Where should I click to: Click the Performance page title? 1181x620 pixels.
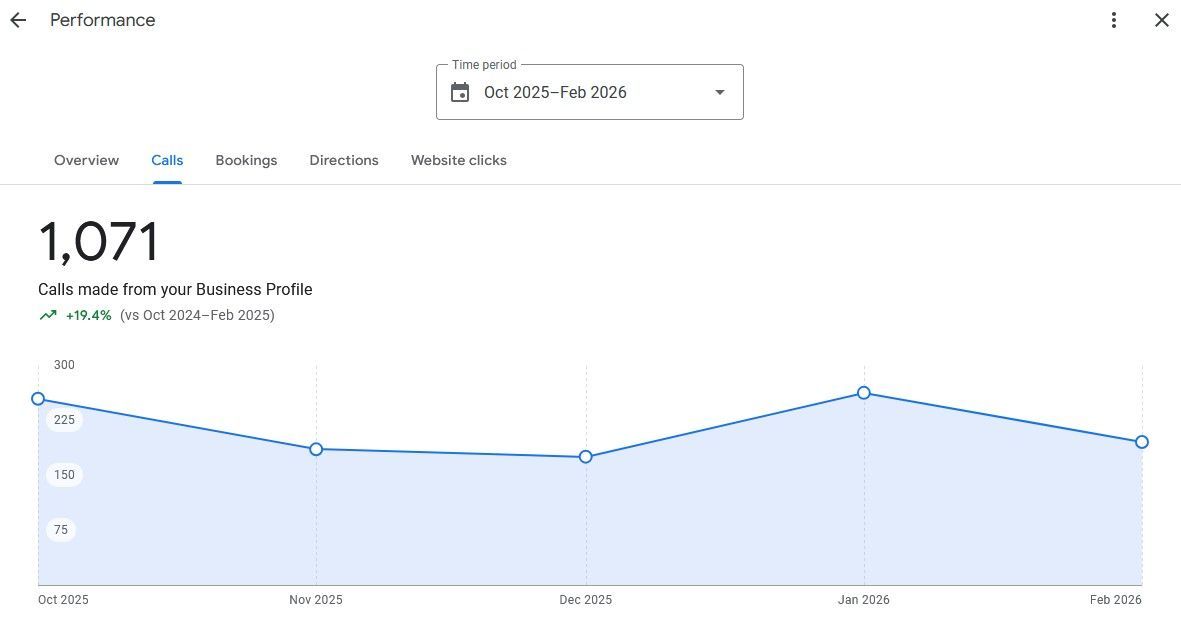[102, 20]
